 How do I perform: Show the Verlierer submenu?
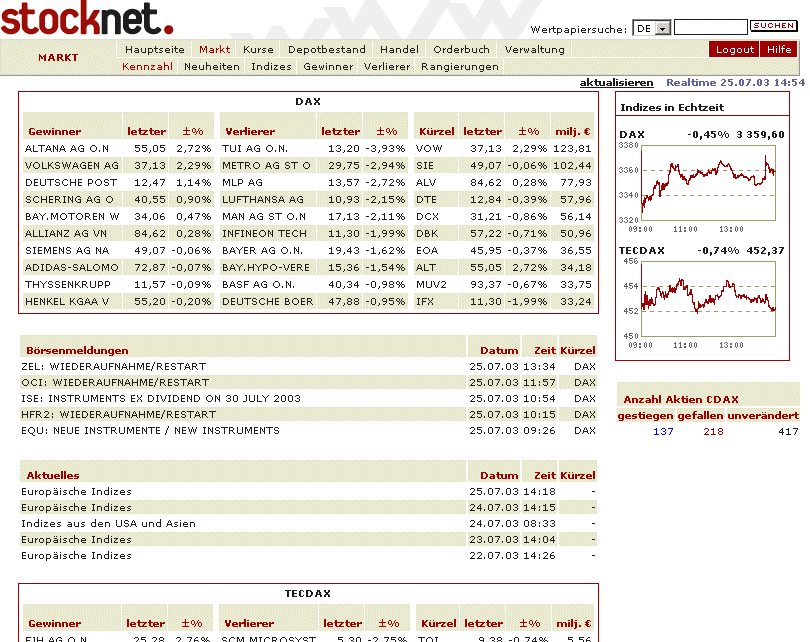pos(387,67)
